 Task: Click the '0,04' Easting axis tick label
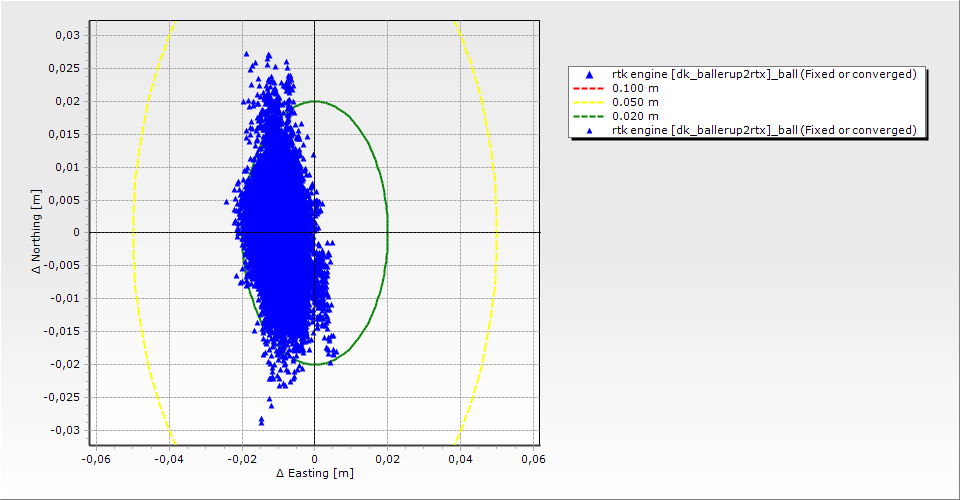pyautogui.click(x=460, y=459)
